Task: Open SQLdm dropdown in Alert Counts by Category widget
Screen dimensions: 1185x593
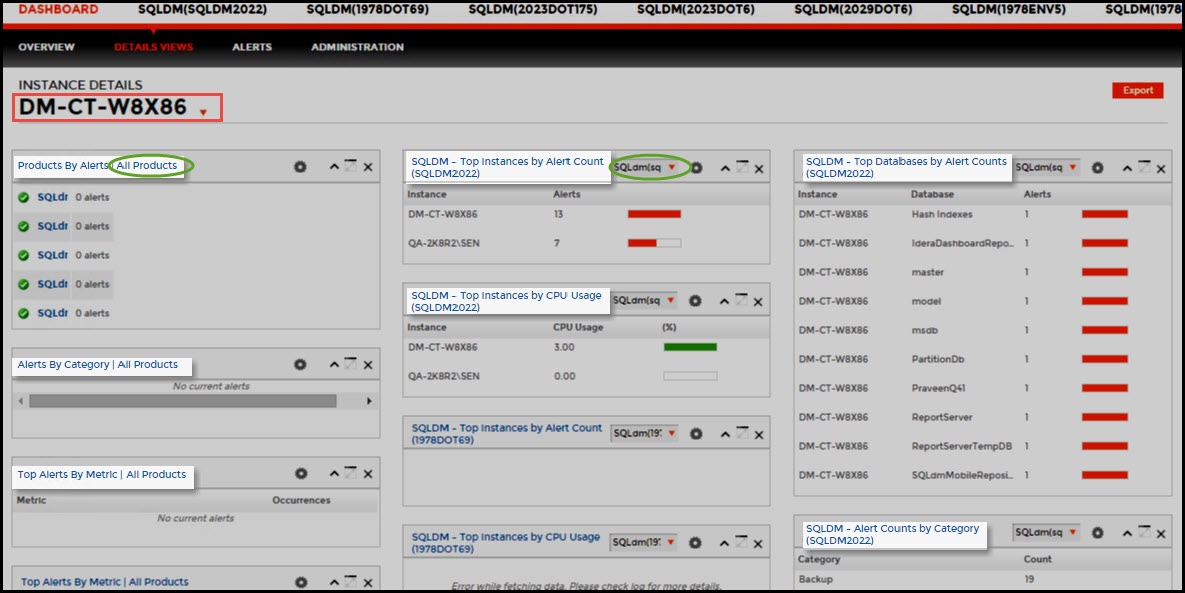Action: click(1047, 532)
